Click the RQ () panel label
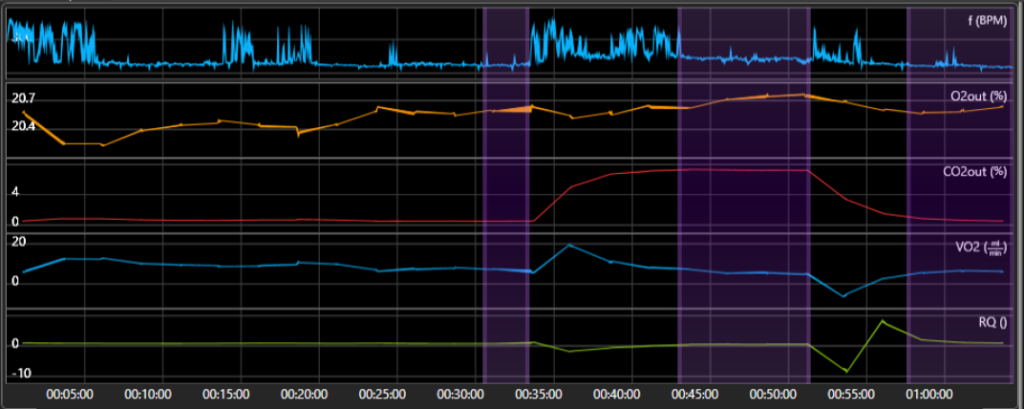The width and height of the screenshot is (1024, 409). tap(995, 323)
